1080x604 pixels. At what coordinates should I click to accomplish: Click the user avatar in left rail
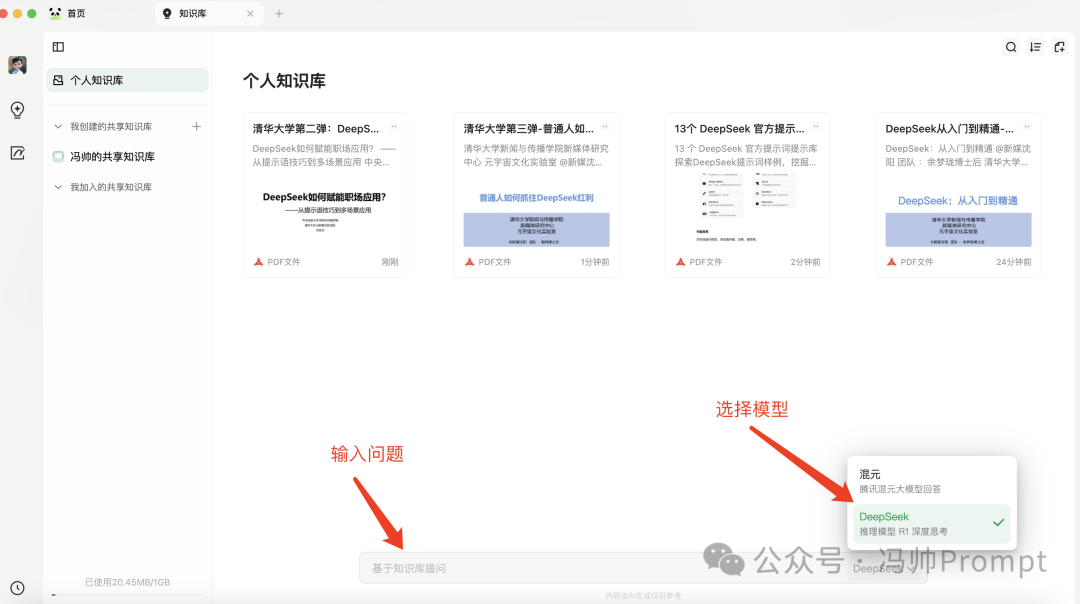[17, 65]
